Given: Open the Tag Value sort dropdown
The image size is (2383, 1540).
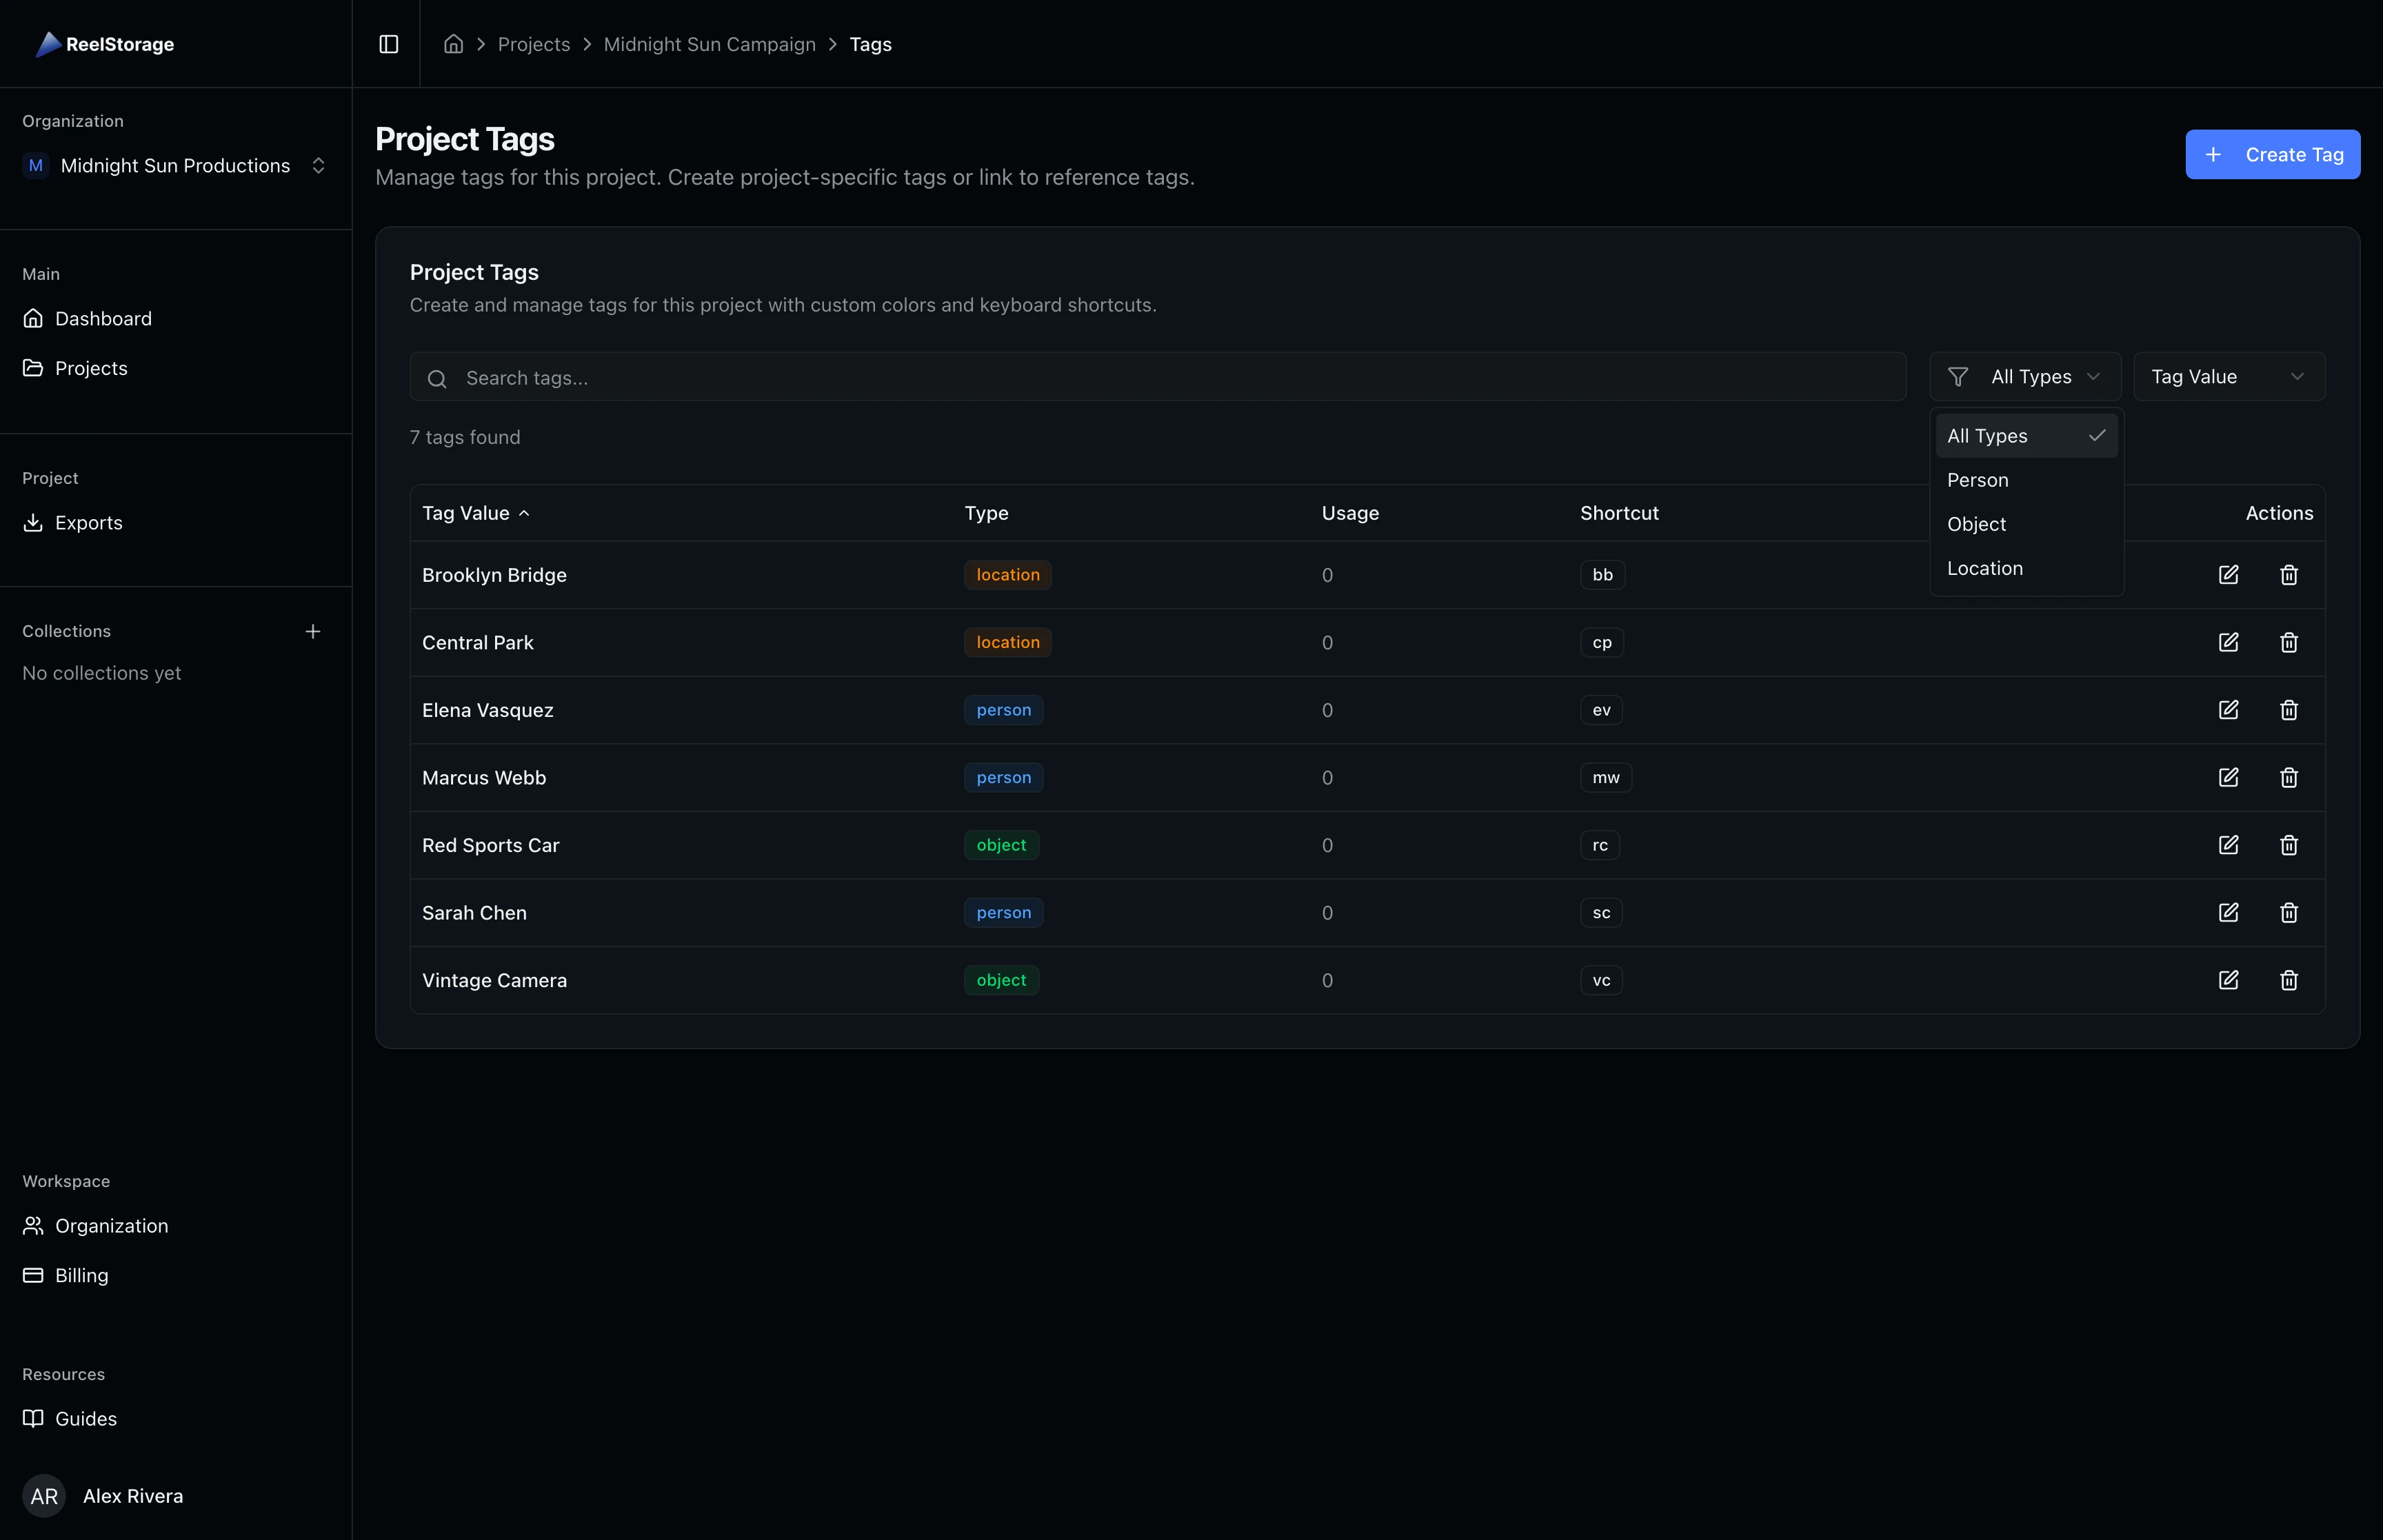Looking at the screenshot, I should 2230,376.
